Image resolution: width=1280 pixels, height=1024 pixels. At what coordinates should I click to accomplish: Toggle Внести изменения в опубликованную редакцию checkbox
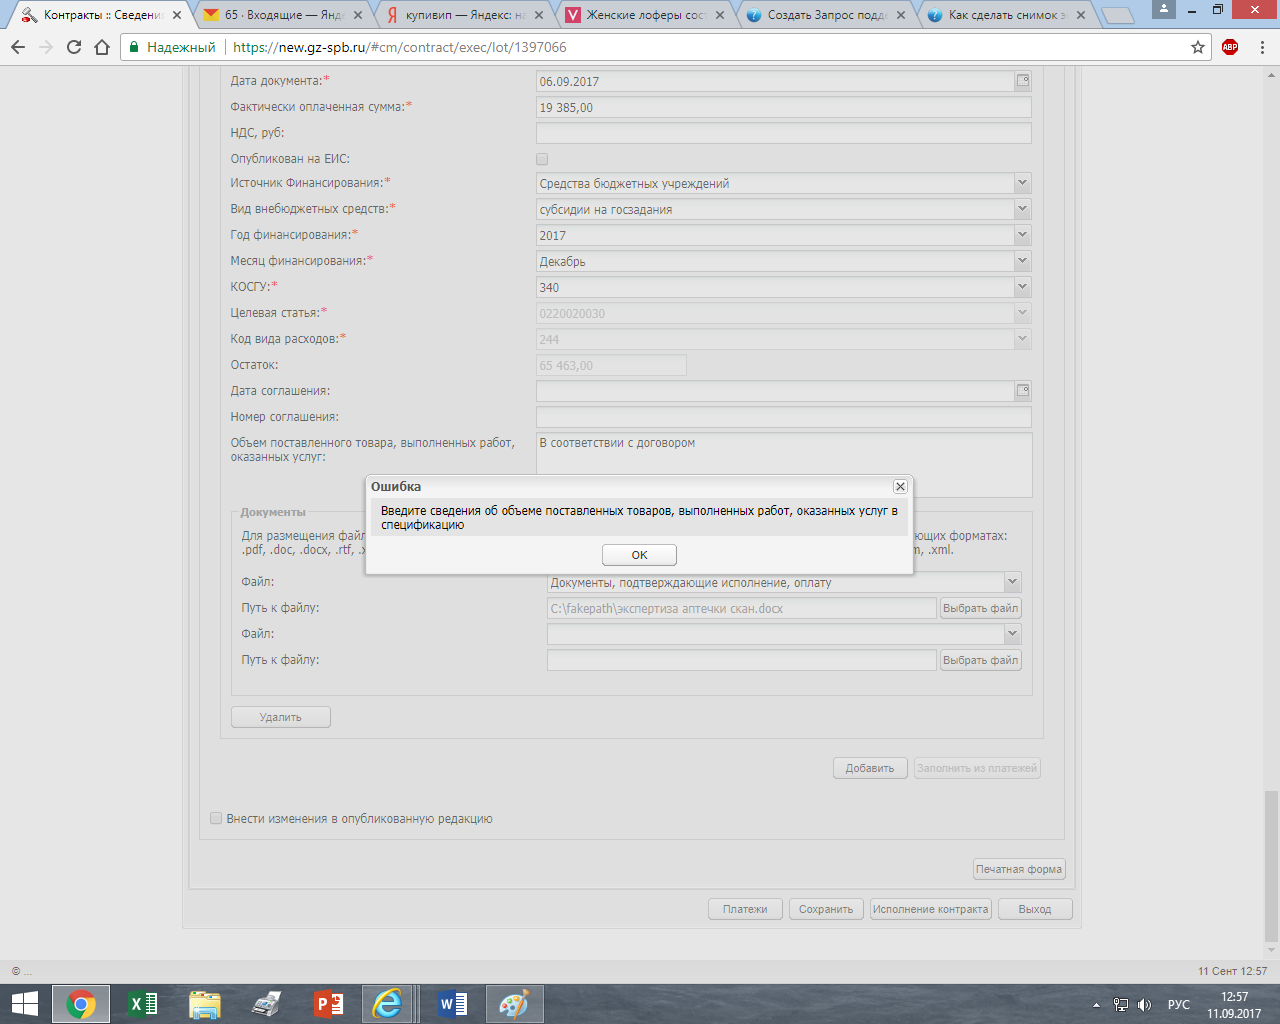pyautogui.click(x=216, y=818)
